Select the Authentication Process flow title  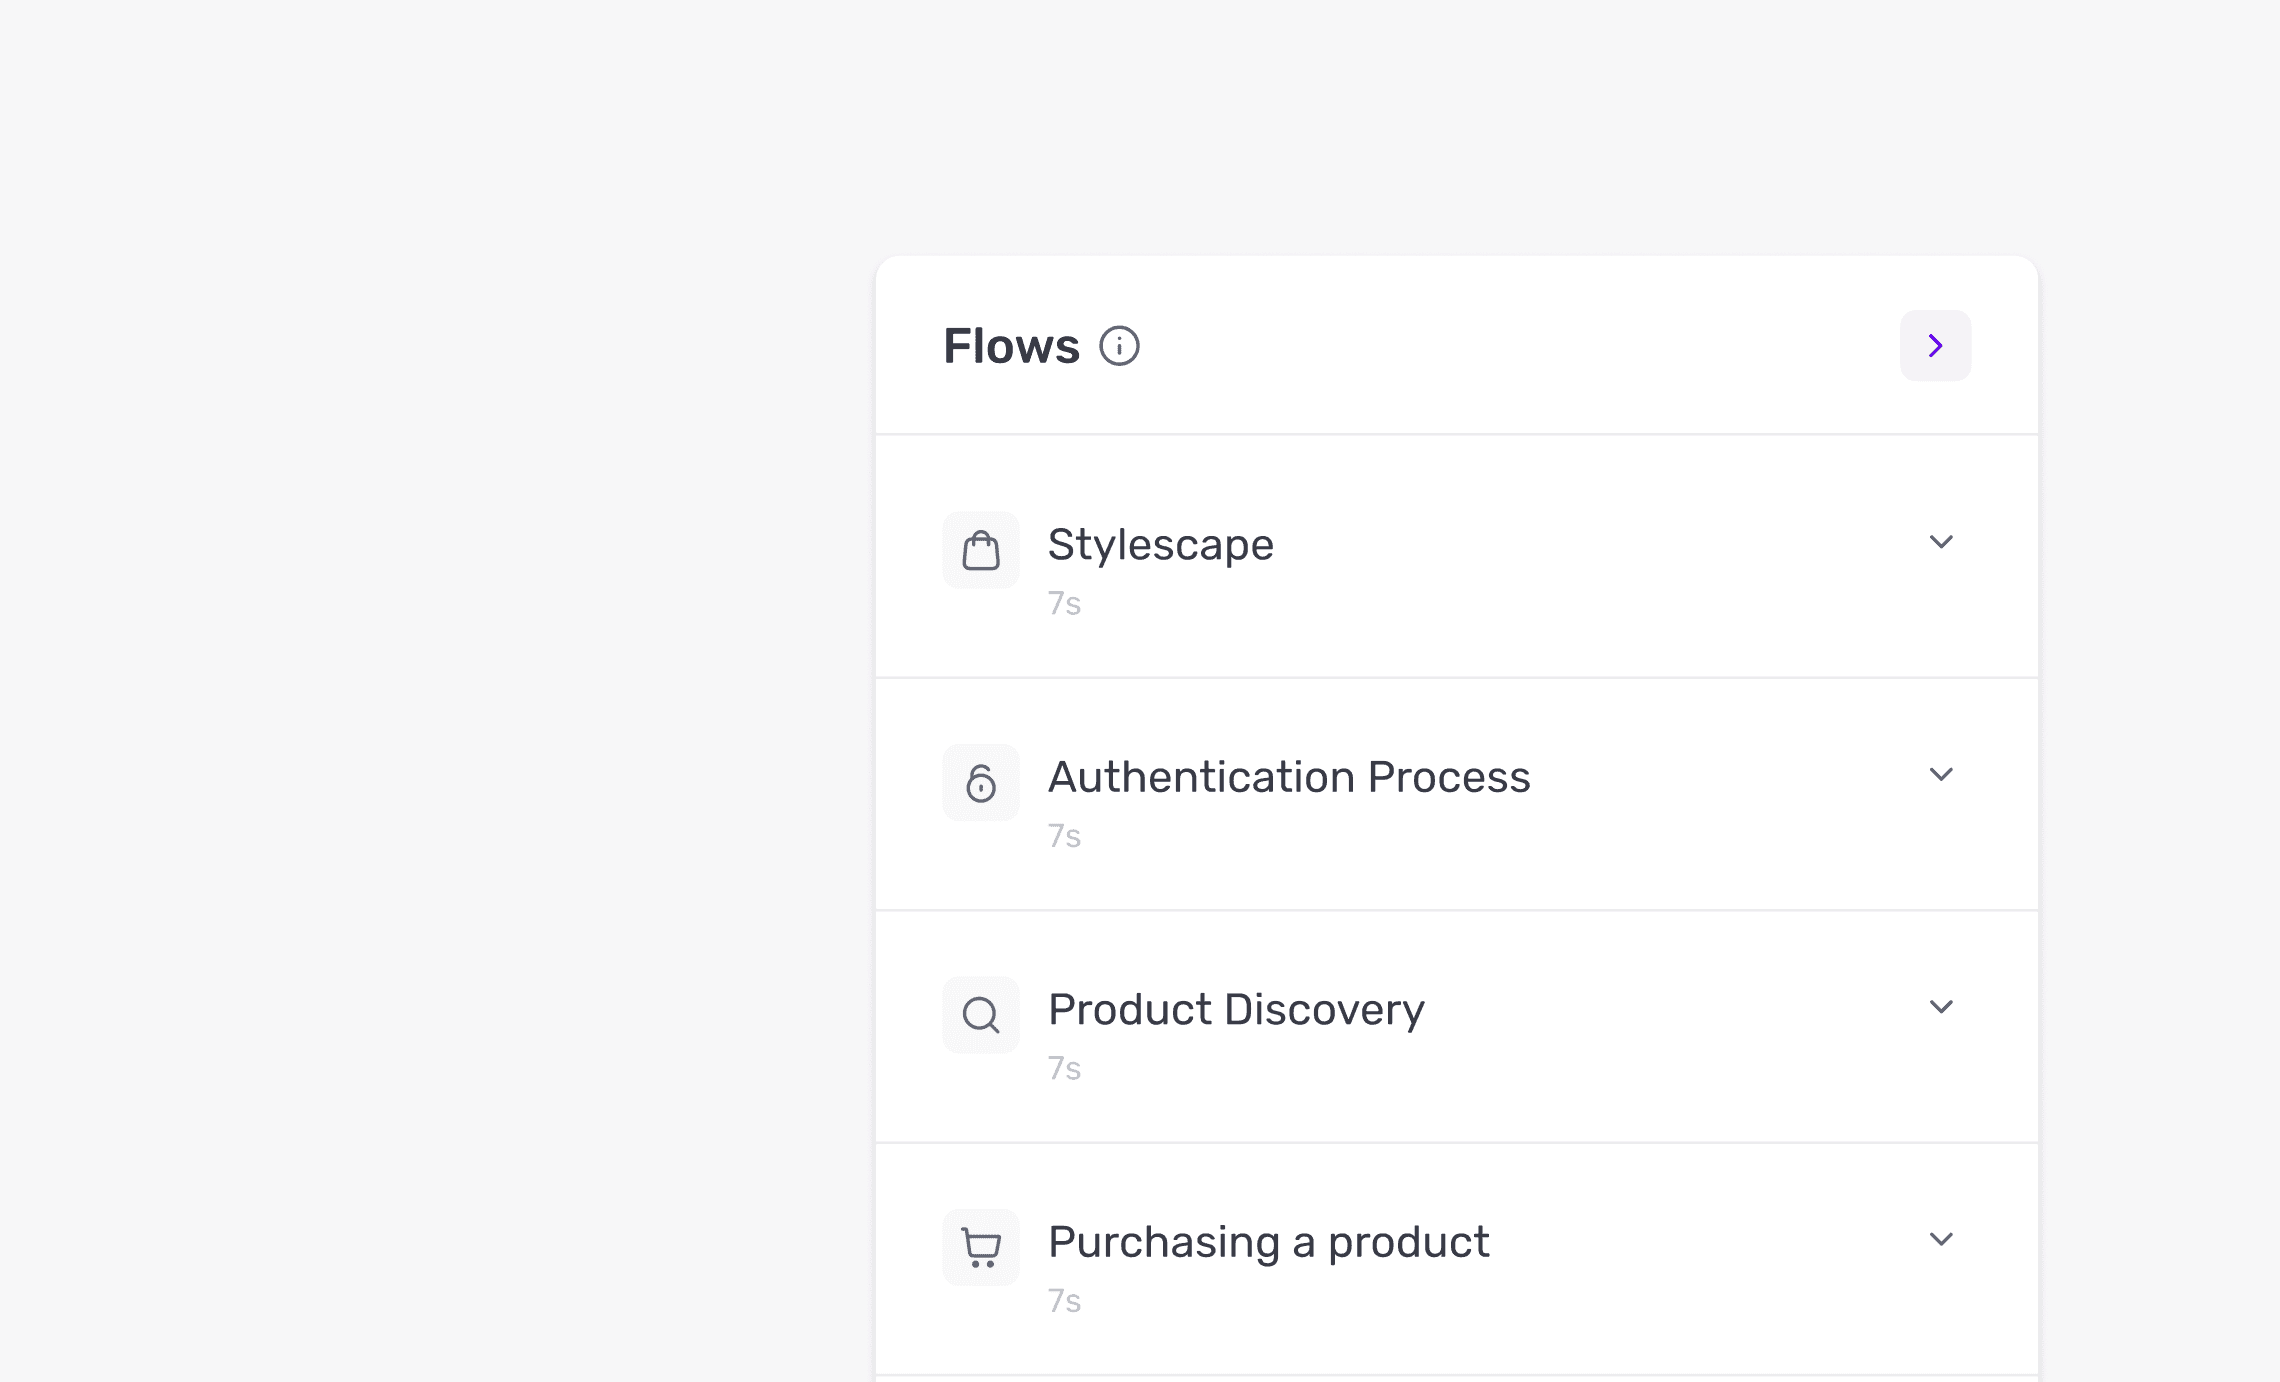click(x=1289, y=777)
